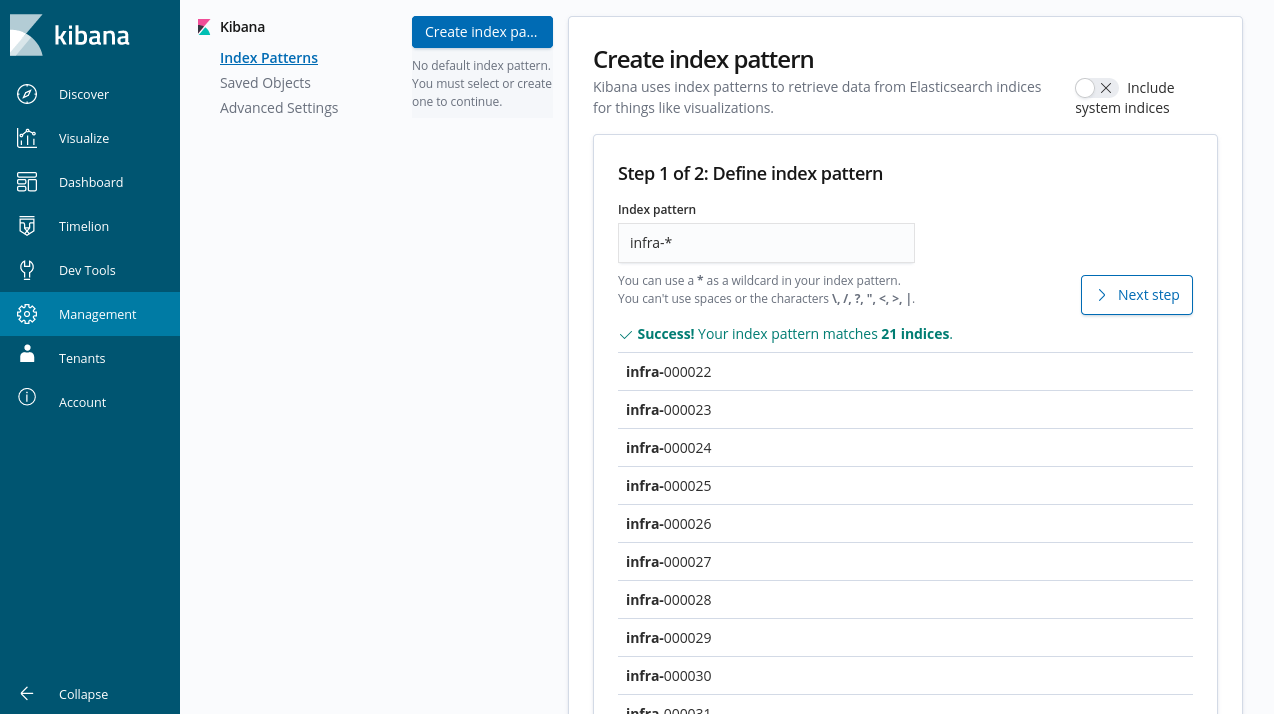Viewport: 1274px width, 714px height.
Task: Click the infra-000024 index row
Action: 905,448
